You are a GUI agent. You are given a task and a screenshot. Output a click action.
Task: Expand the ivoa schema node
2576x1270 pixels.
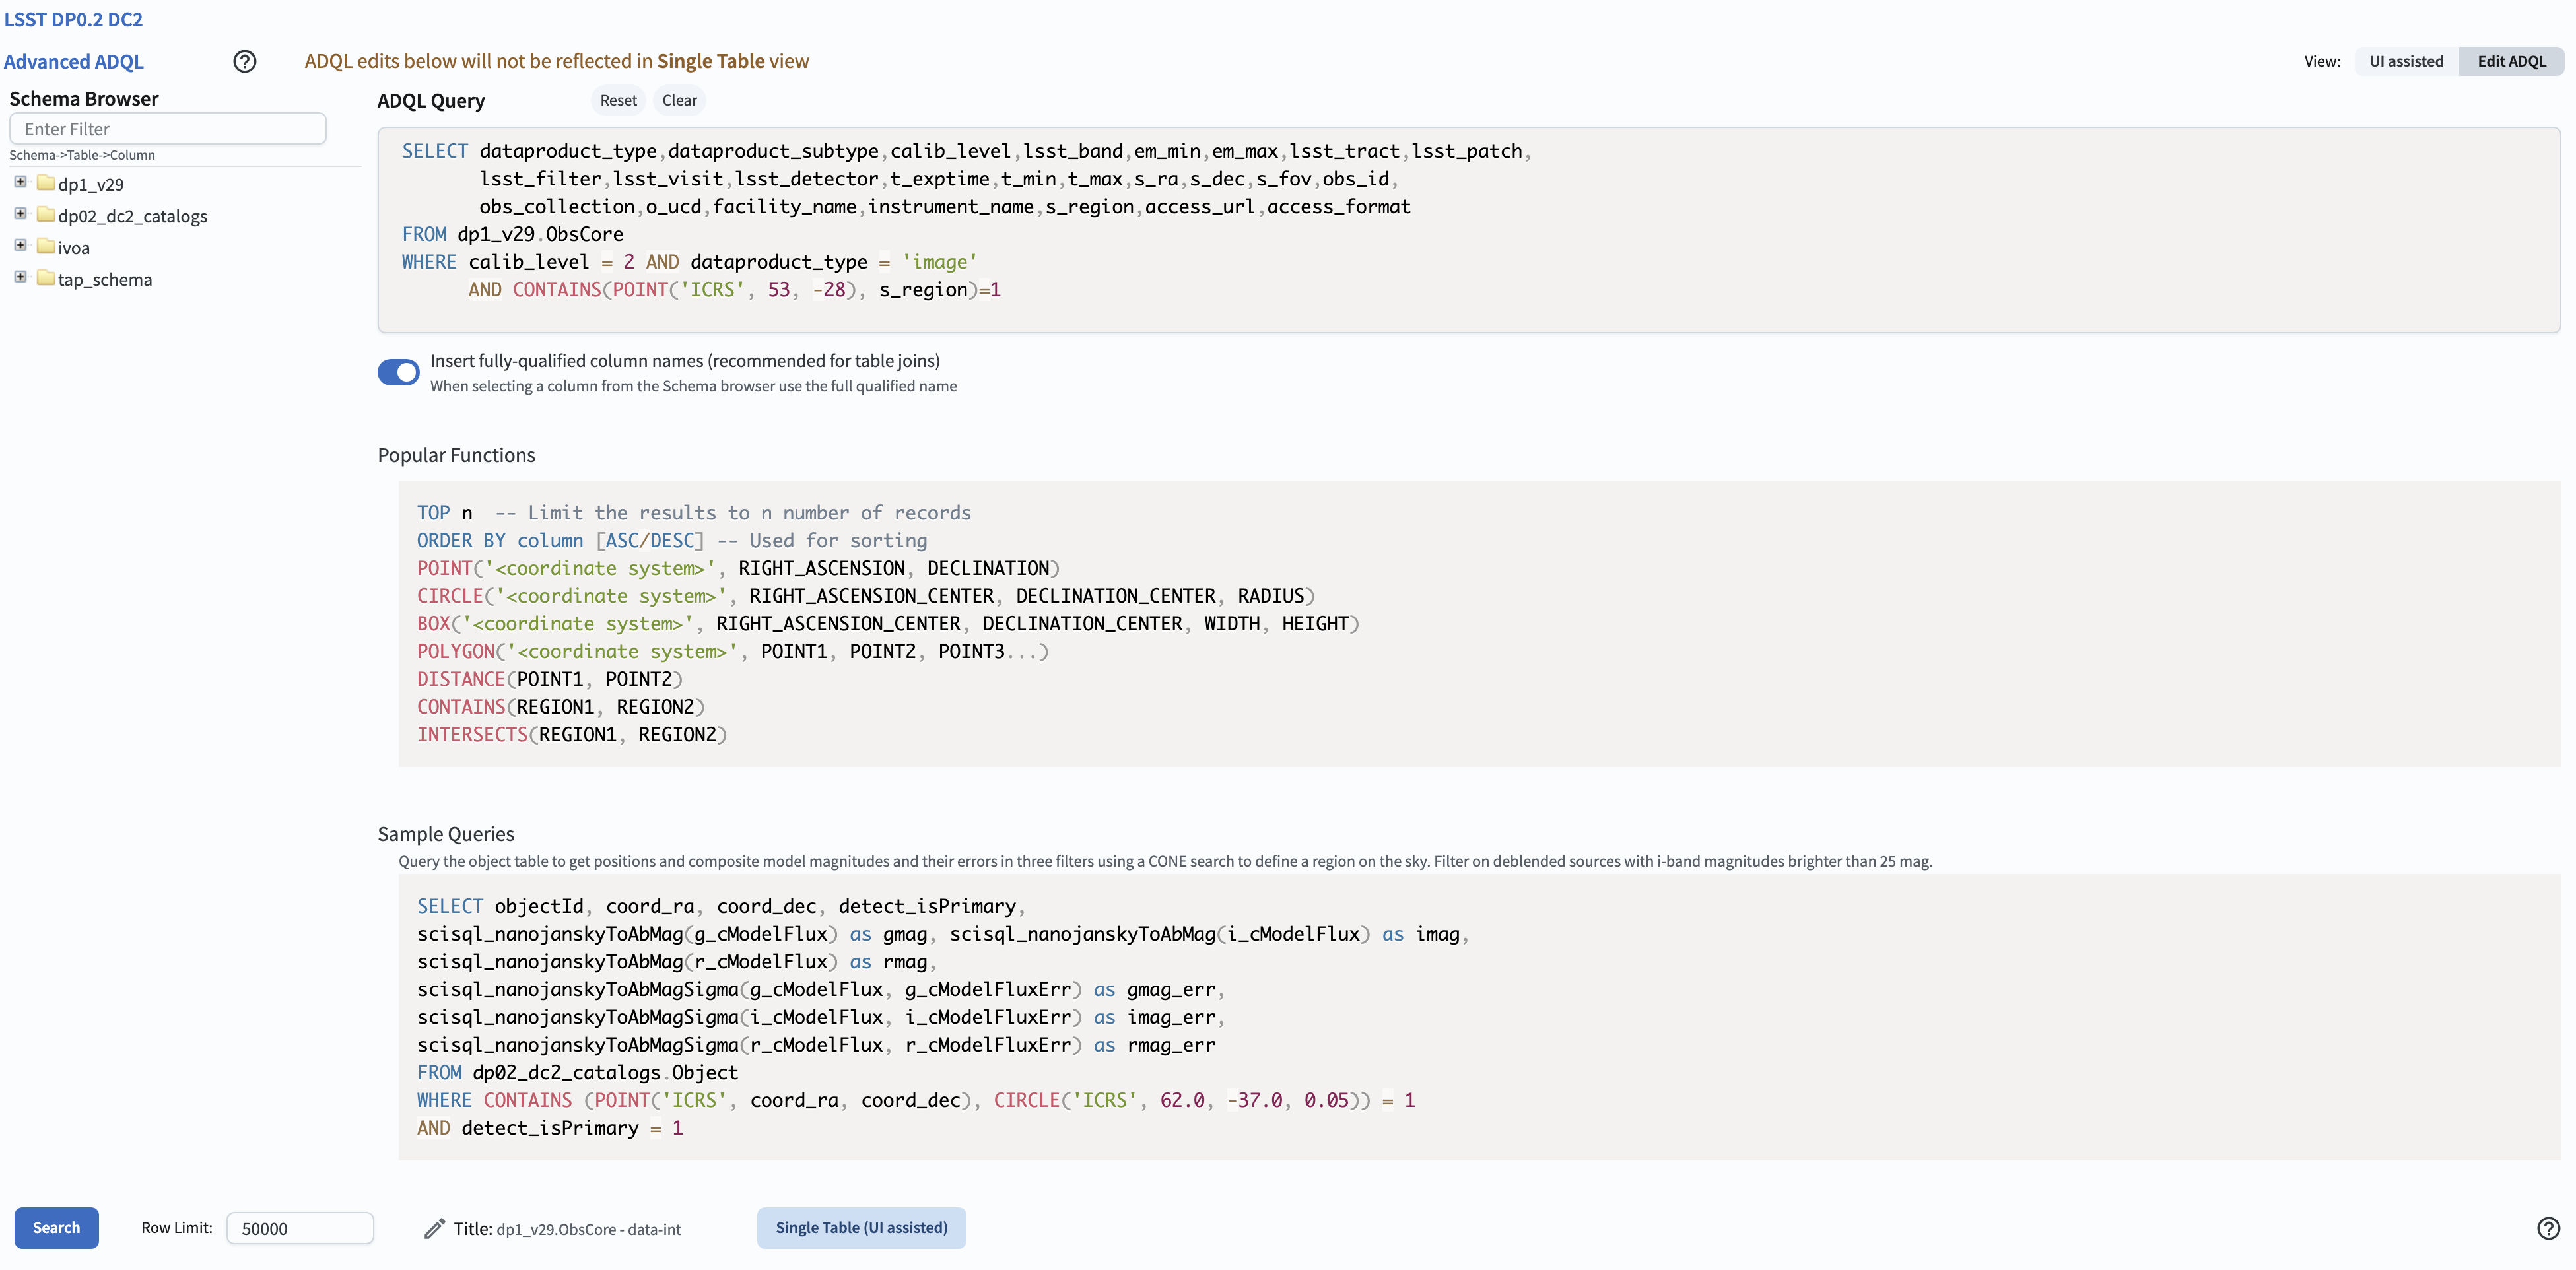tap(20, 246)
